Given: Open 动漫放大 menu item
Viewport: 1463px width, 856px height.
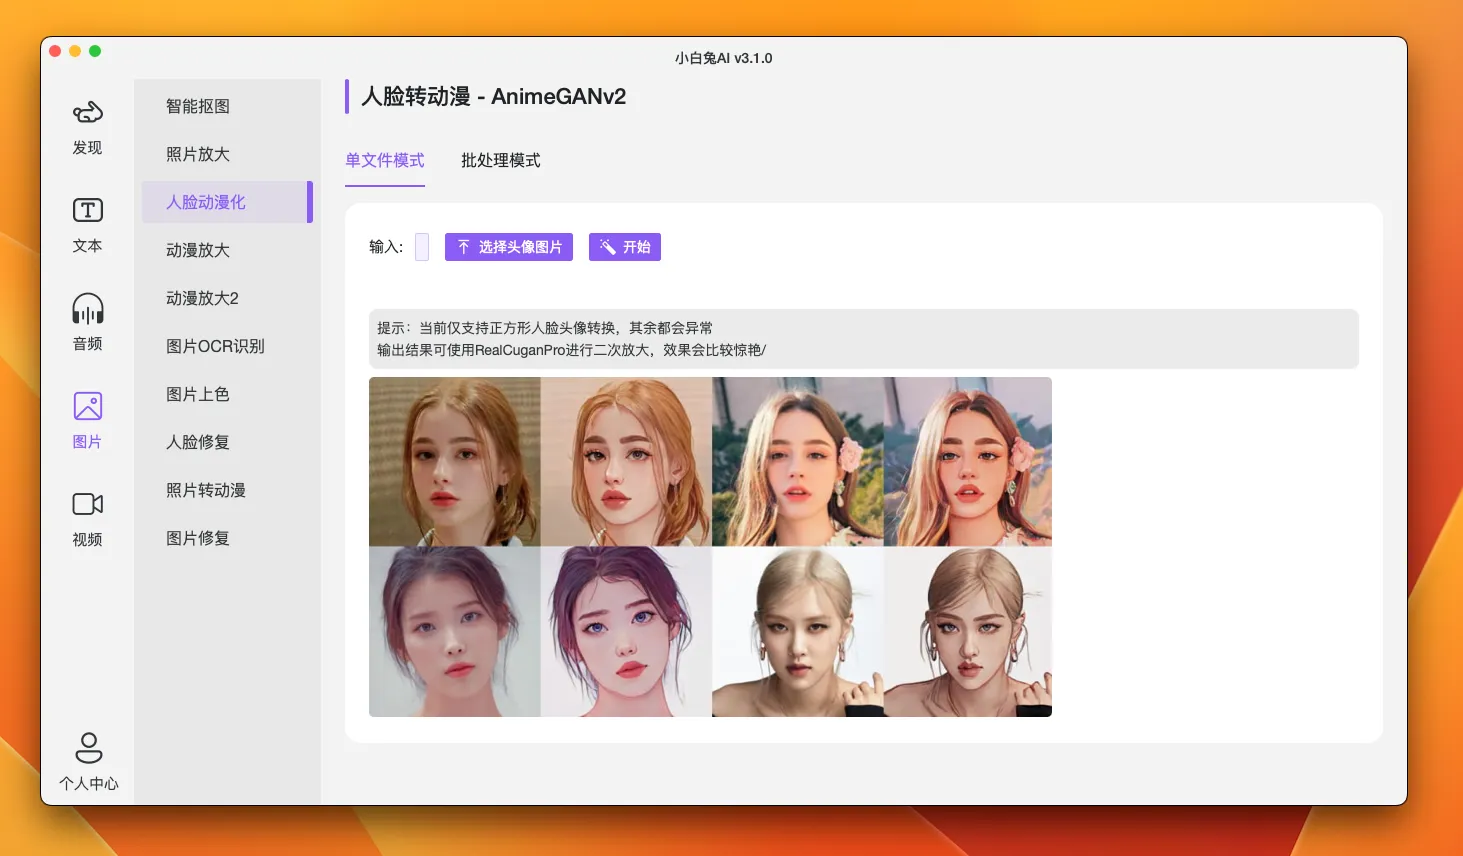Looking at the screenshot, I should pos(227,250).
